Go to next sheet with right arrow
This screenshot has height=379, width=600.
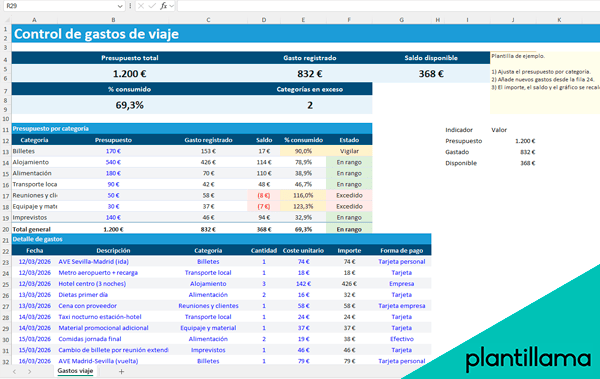(x=29, y=371)
